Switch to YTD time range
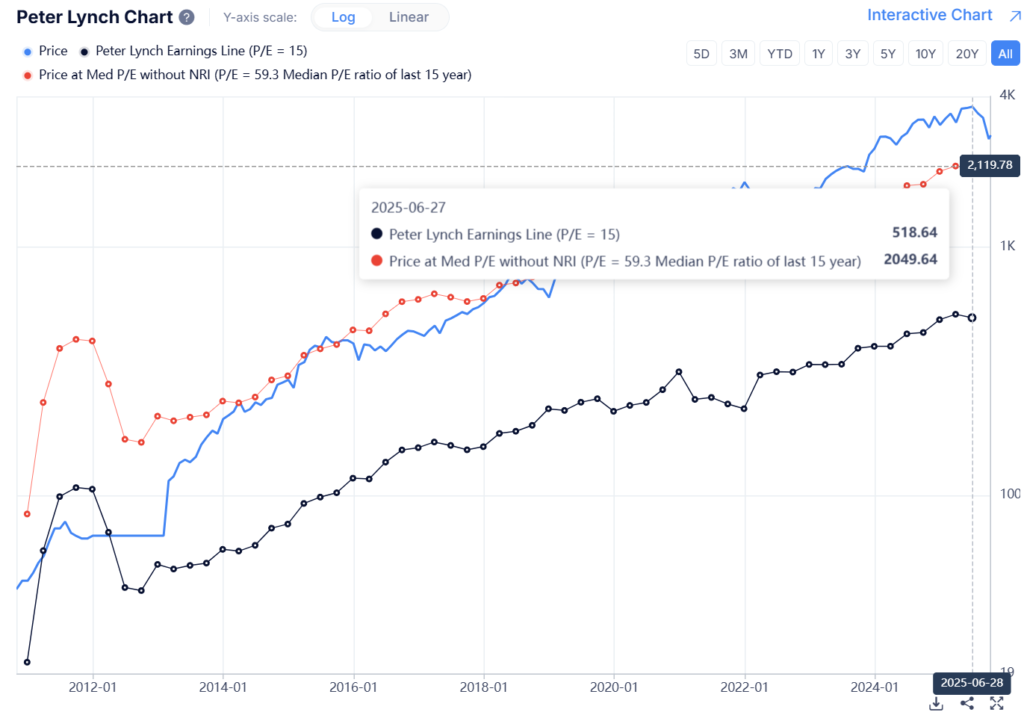The height and width of the screenshot is (718, 1024). click(x=780, y=54)
